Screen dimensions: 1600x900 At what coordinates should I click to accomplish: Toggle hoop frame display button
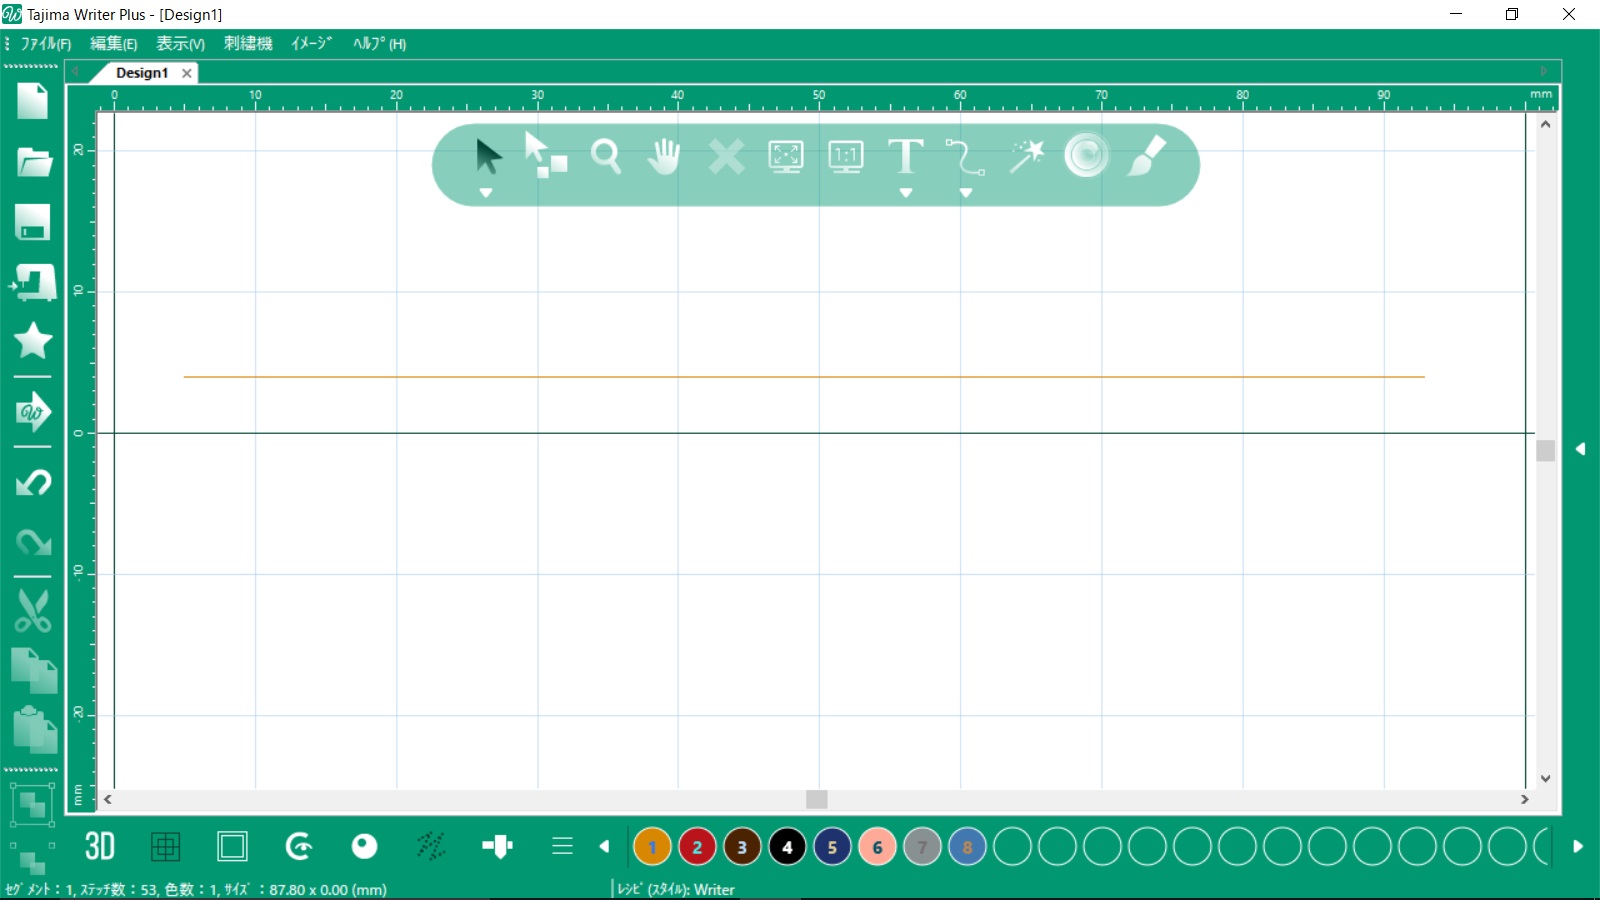[x=232, y=847]
